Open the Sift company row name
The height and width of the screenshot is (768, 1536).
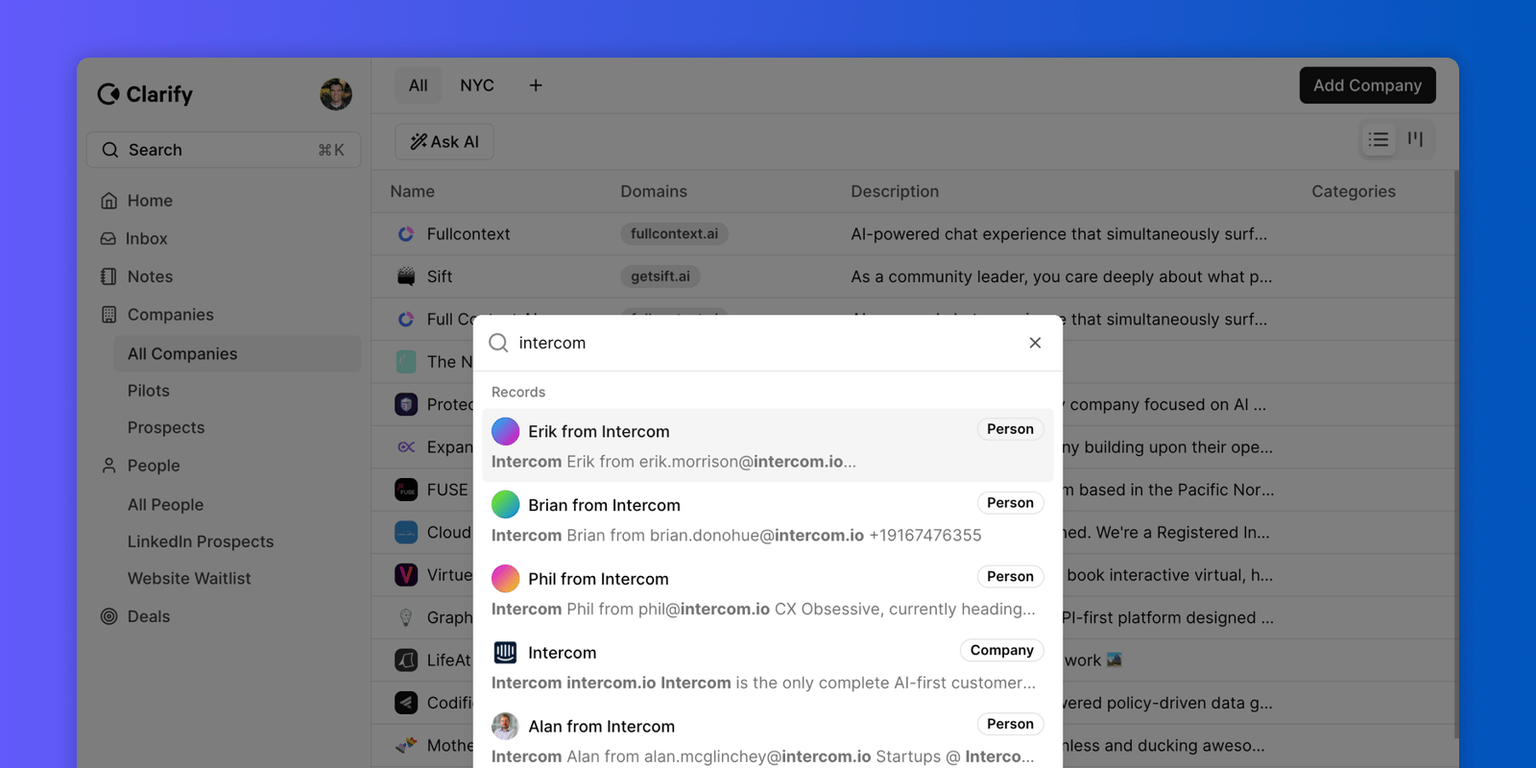pyautogui.click(x=440, y=277)
